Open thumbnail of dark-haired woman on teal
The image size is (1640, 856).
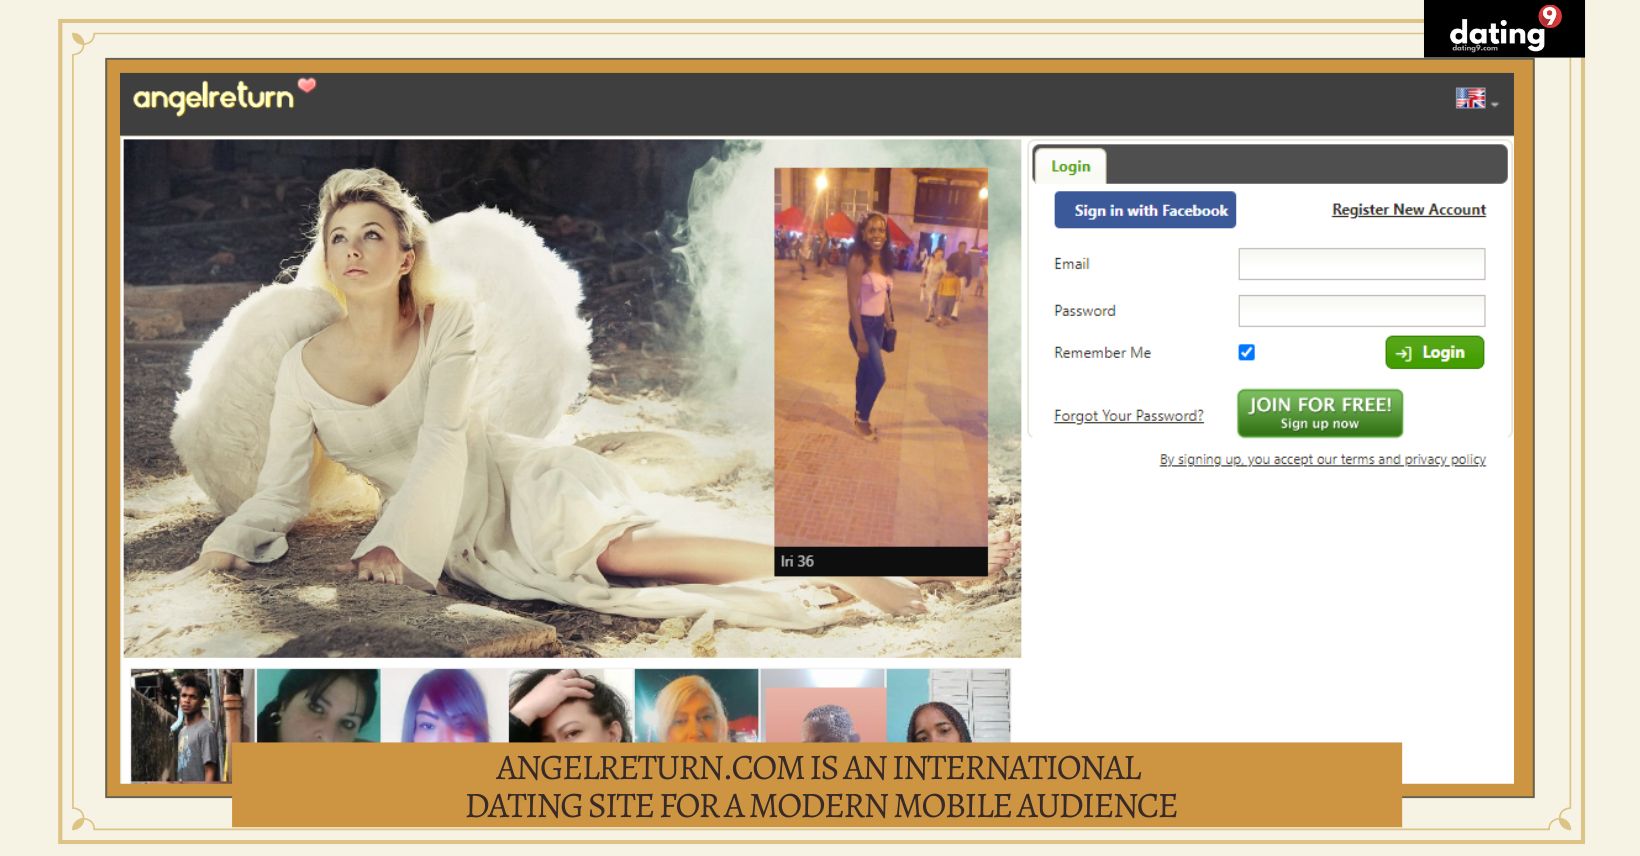coord(318,706)
